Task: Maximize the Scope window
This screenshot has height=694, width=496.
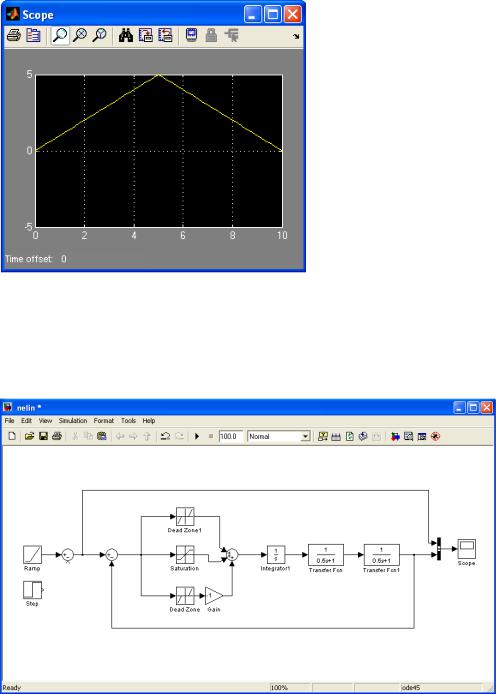Action: [273, 15]
